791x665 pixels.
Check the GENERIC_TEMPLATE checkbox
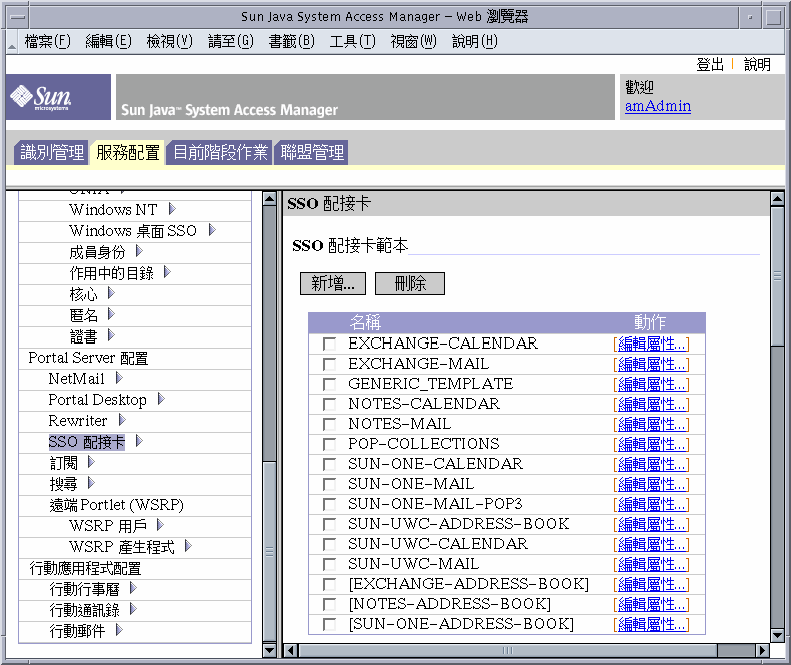point(329,384)
